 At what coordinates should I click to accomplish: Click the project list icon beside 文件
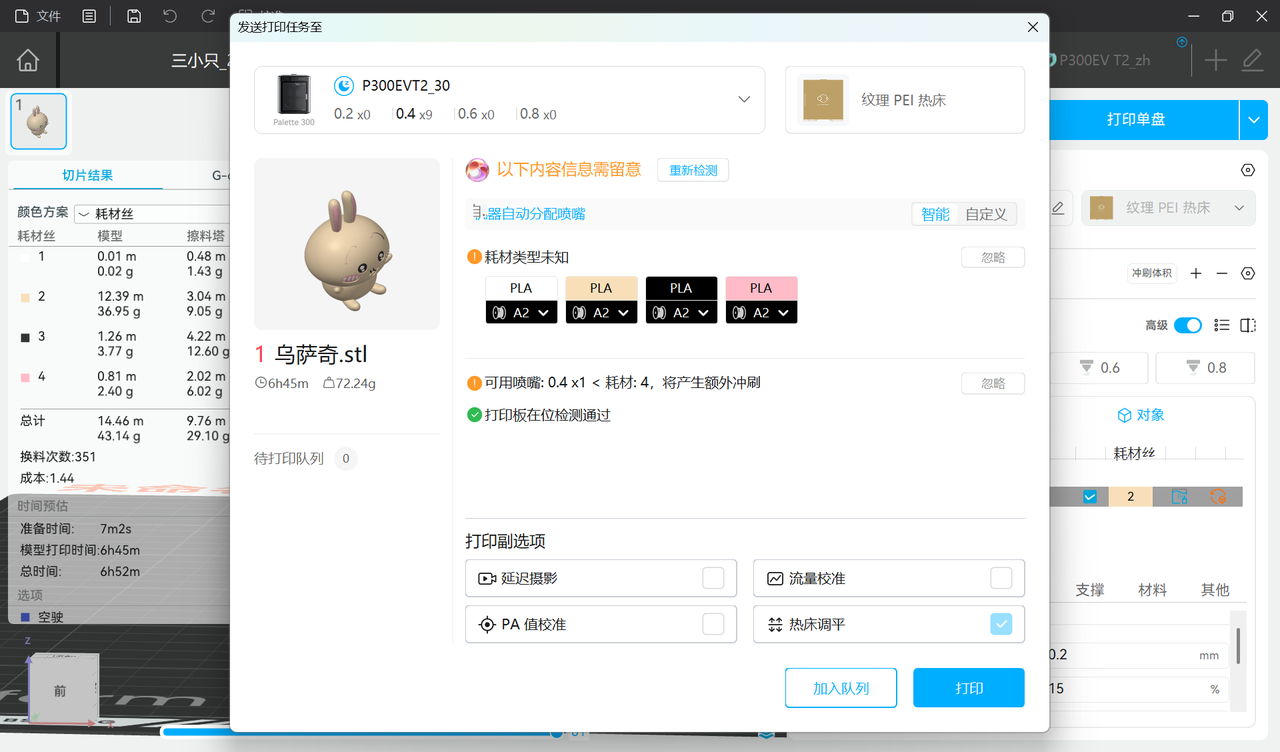[x=90, y=16]
